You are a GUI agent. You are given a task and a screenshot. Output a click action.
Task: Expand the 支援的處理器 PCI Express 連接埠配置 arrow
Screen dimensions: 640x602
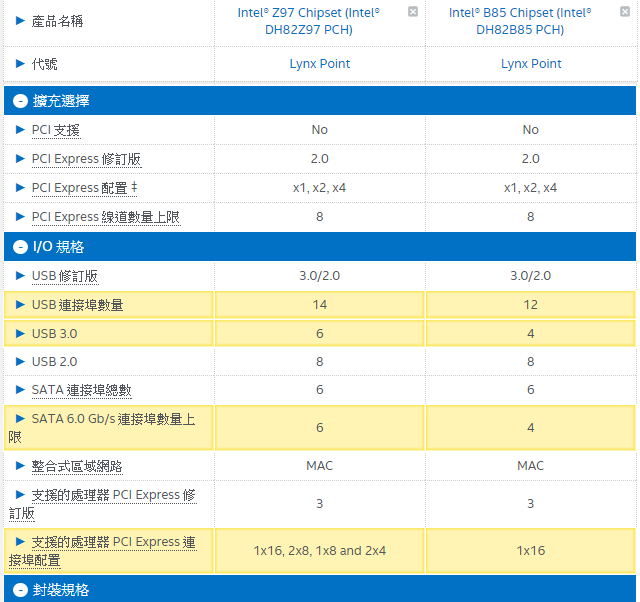tap(20, 541)
